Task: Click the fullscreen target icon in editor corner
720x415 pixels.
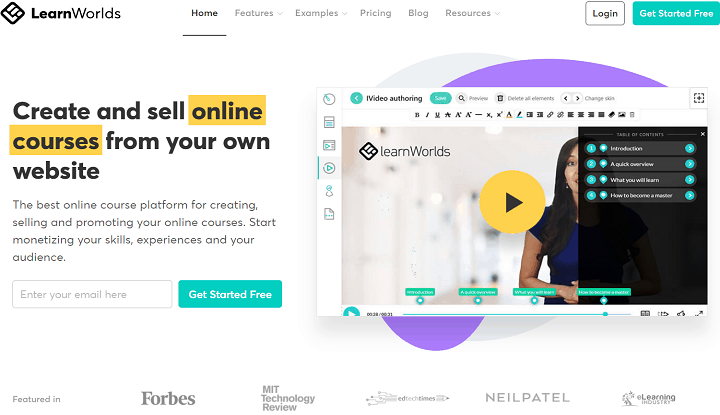Action: pos(698,98)
